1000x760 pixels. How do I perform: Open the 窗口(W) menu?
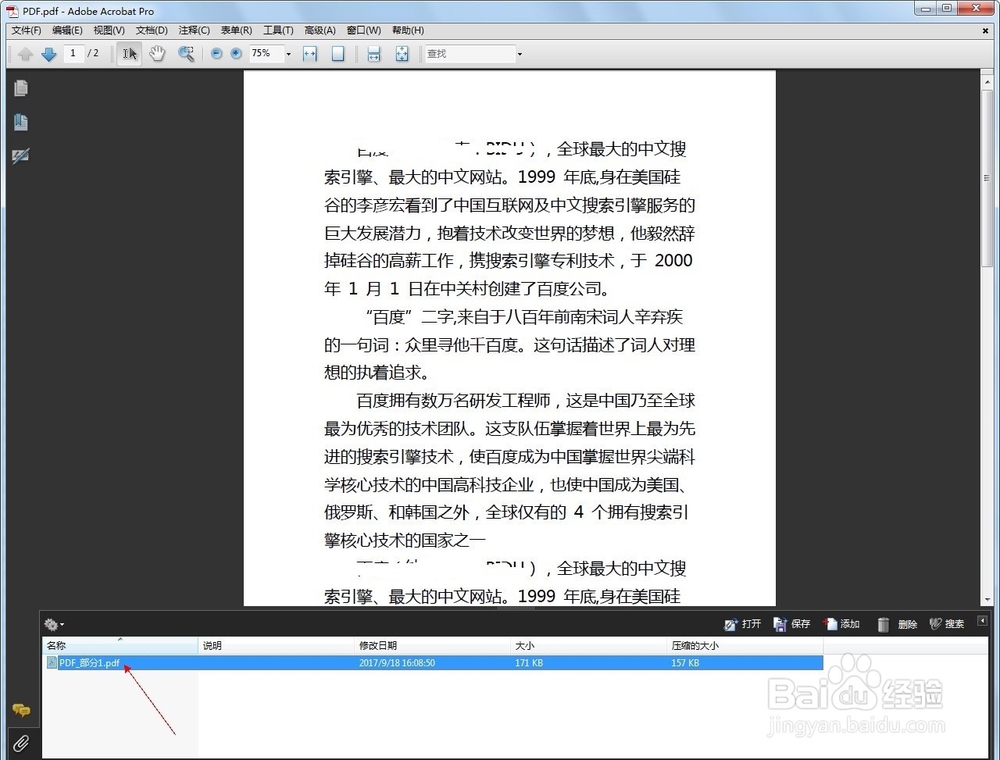(364, 30)
